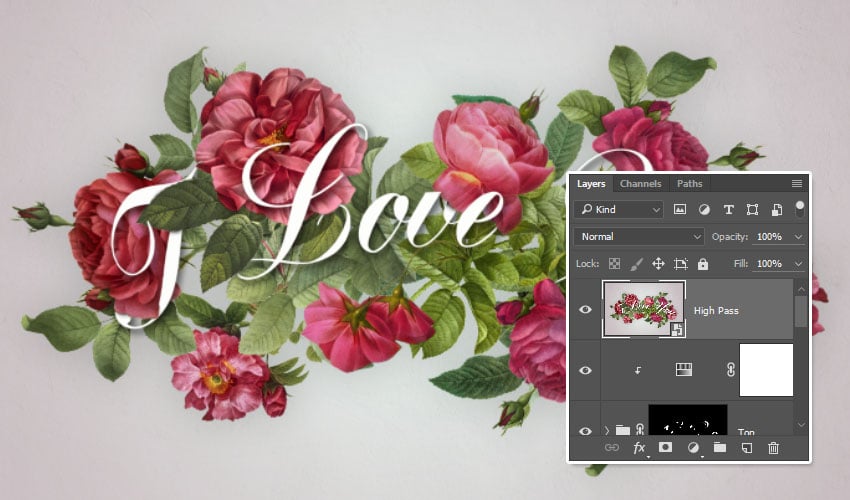Click the Link layers icon

[x=611, y=447]
